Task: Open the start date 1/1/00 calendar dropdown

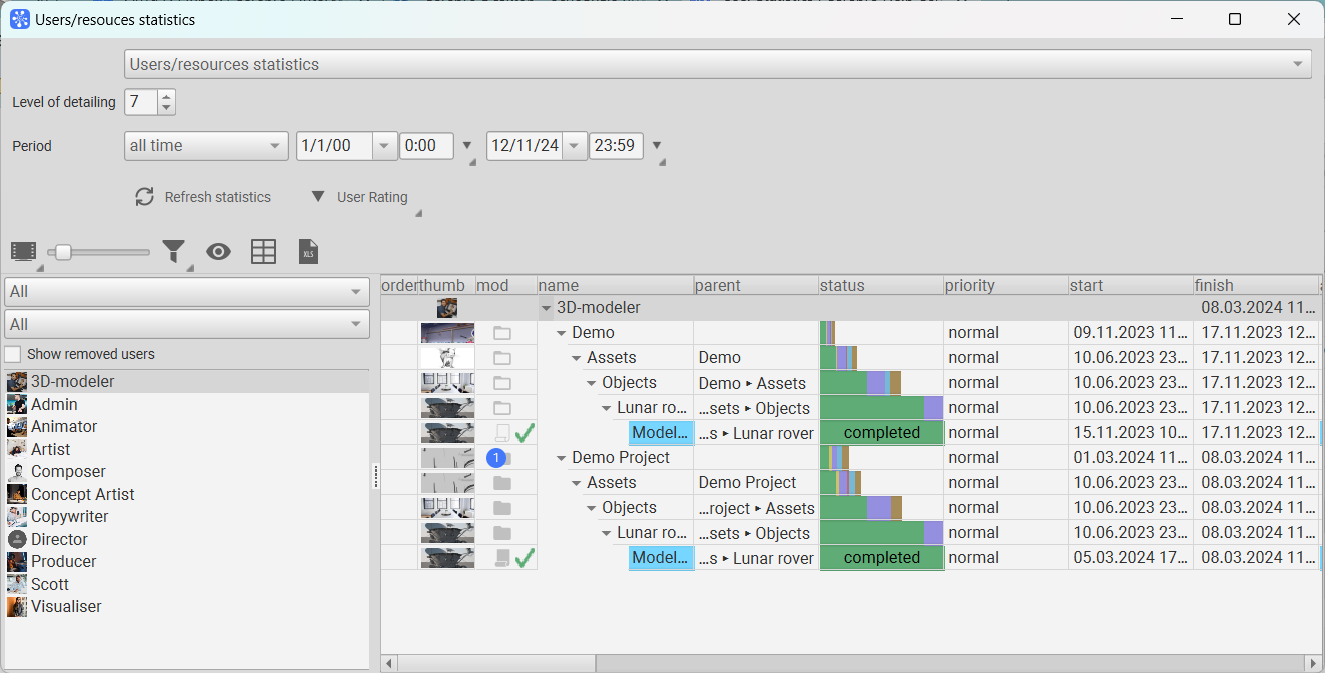Action: [385, 146]
